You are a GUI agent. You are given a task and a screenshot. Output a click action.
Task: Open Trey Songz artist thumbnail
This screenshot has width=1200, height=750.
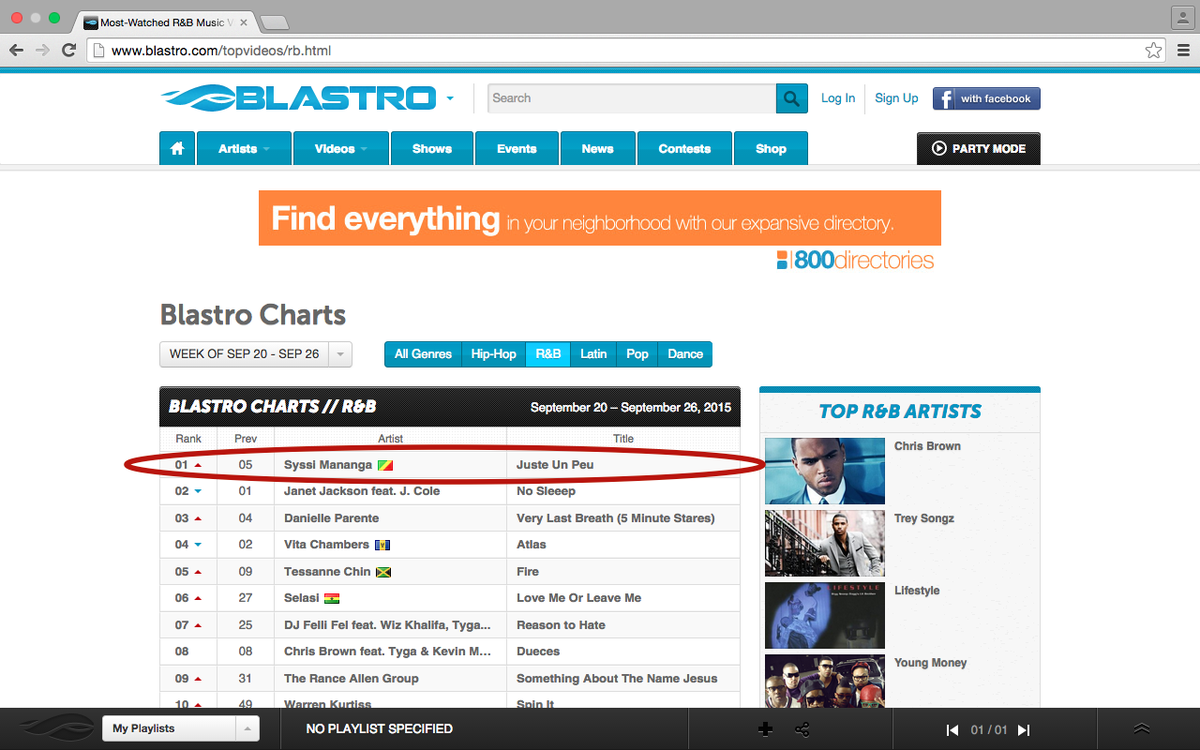point(825,543)
